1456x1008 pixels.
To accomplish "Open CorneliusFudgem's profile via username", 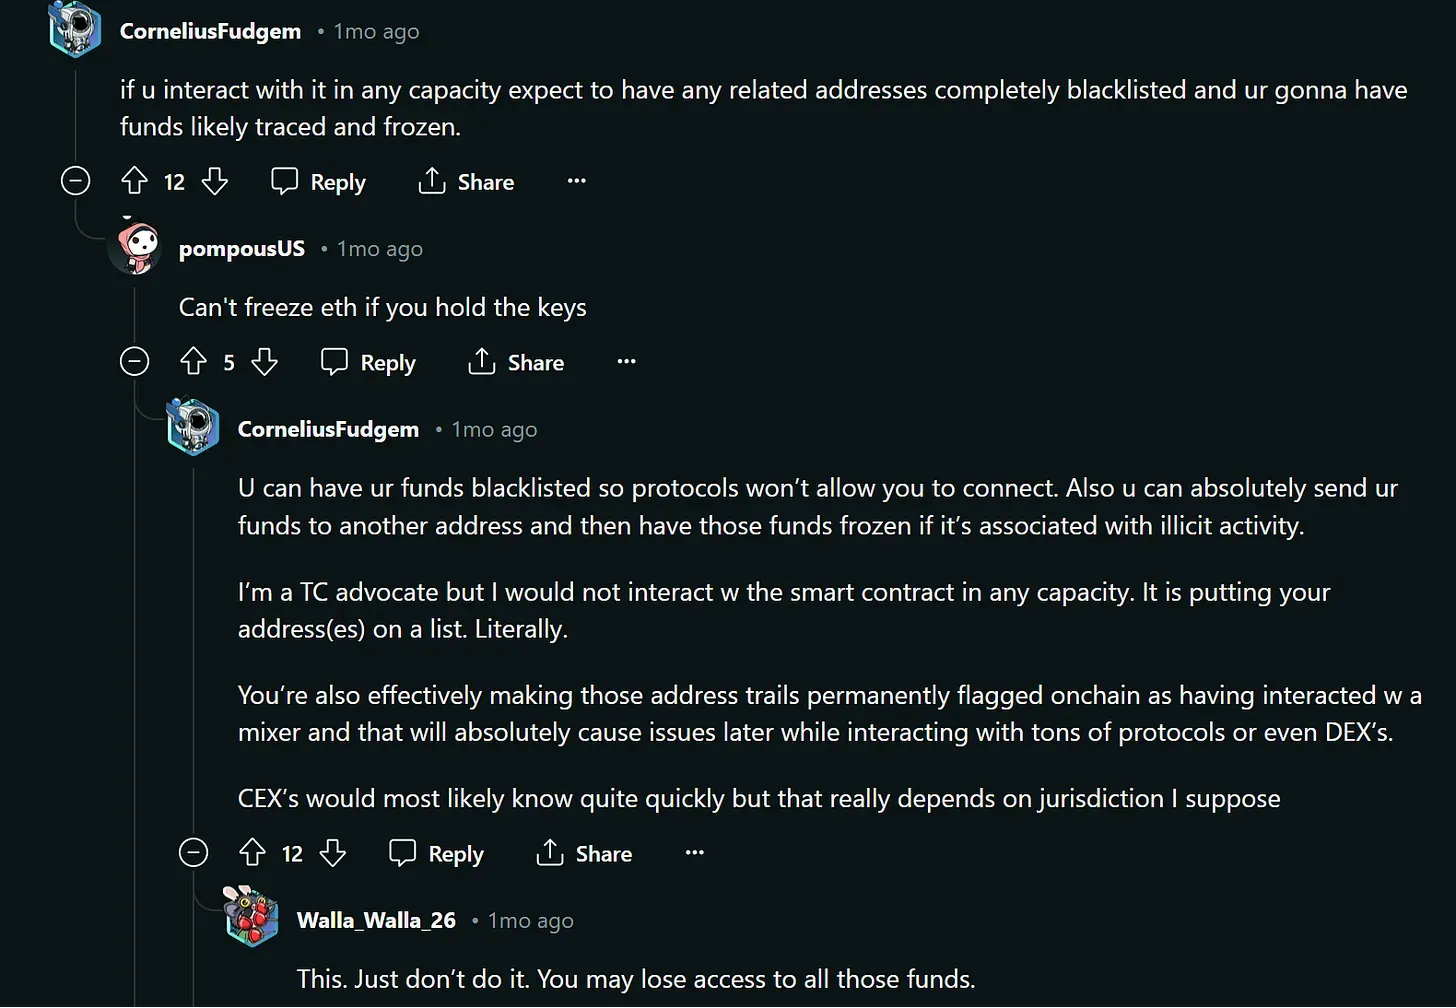I will tap(210, 31).
